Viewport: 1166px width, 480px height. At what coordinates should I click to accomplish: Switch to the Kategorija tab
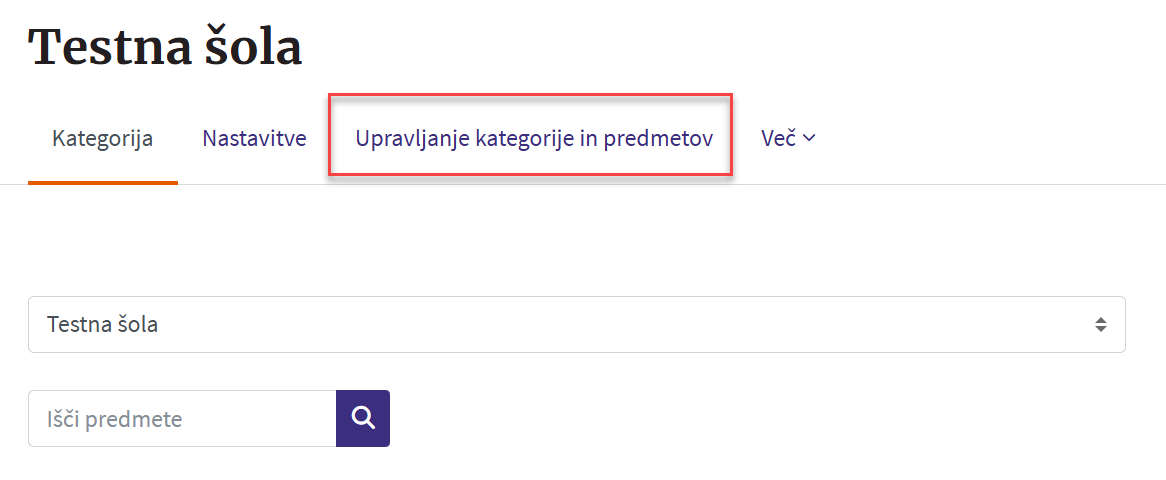(102, 138)
